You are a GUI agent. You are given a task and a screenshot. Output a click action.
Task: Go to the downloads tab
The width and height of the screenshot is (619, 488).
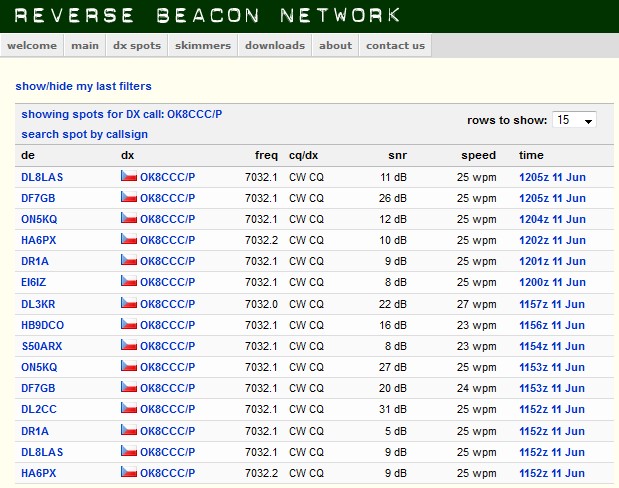pos(275,45)
